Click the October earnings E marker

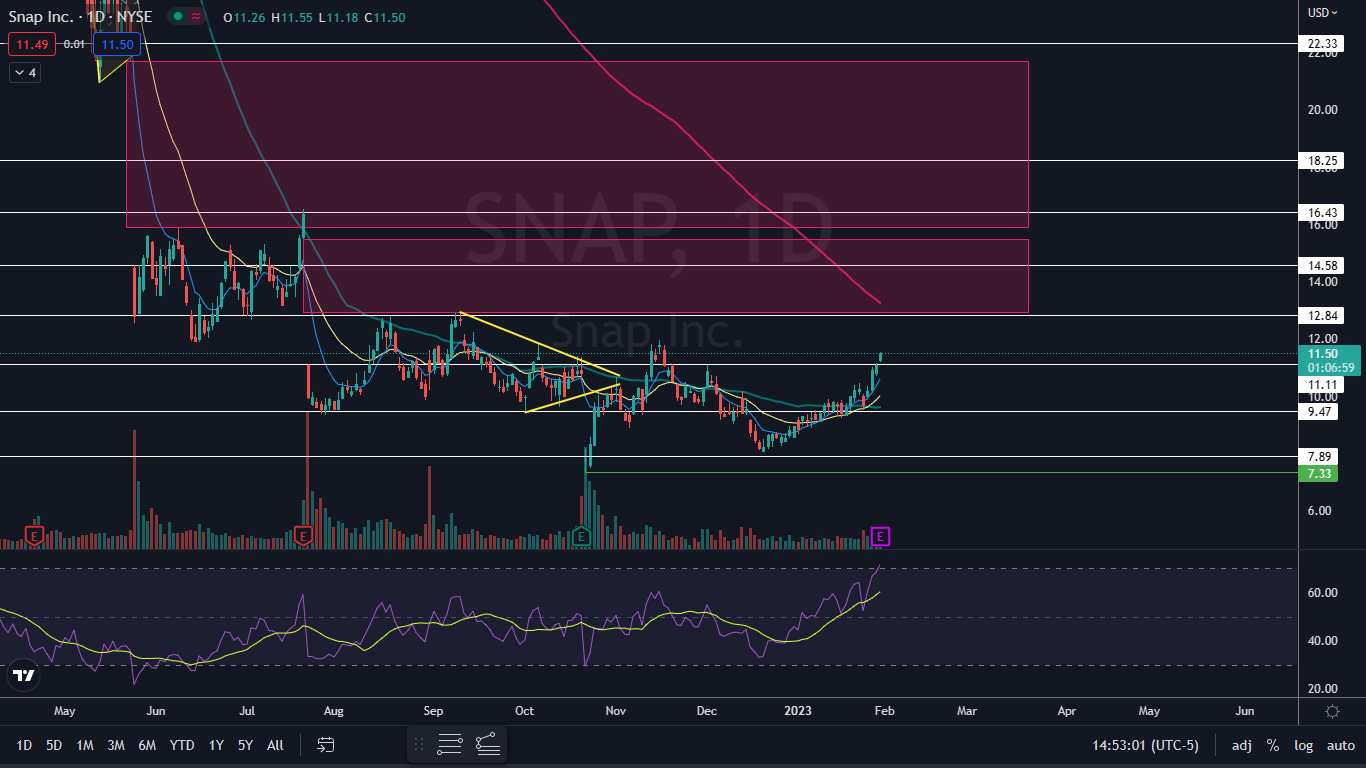[580, 537]
